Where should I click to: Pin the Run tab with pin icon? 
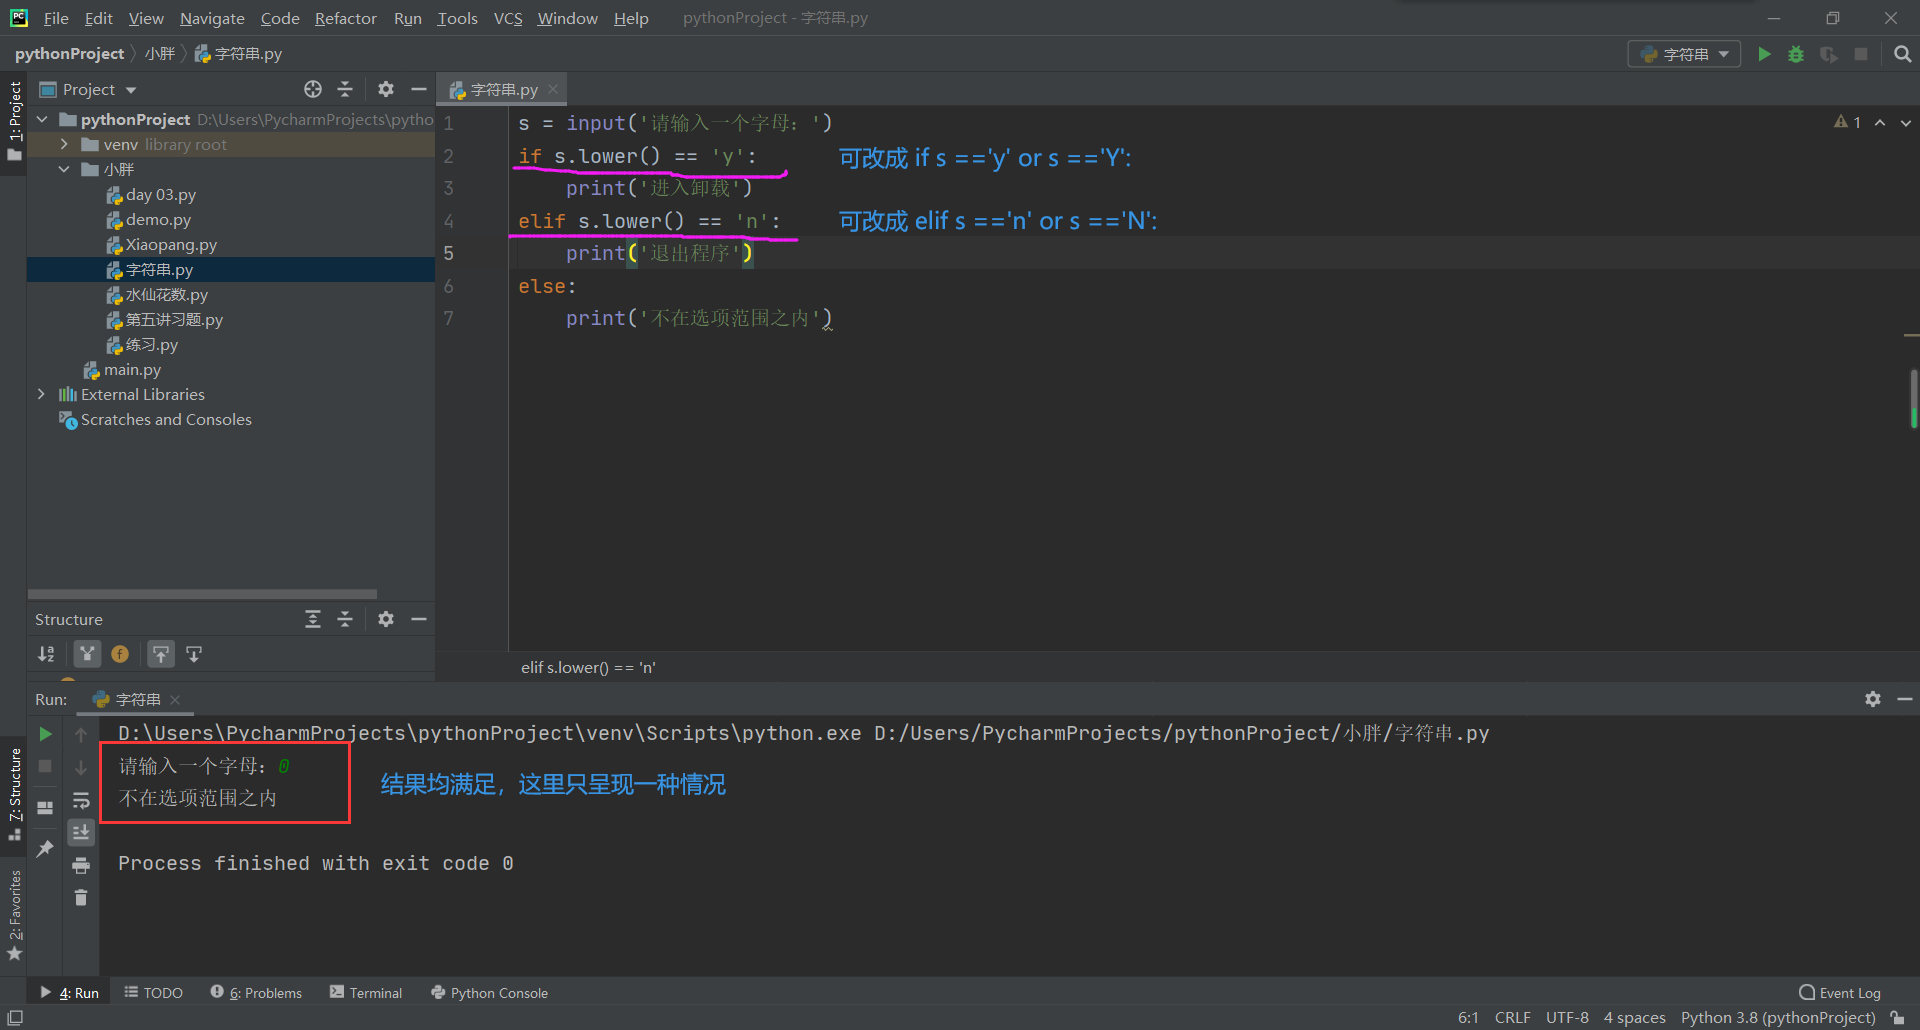click(45, 848)
